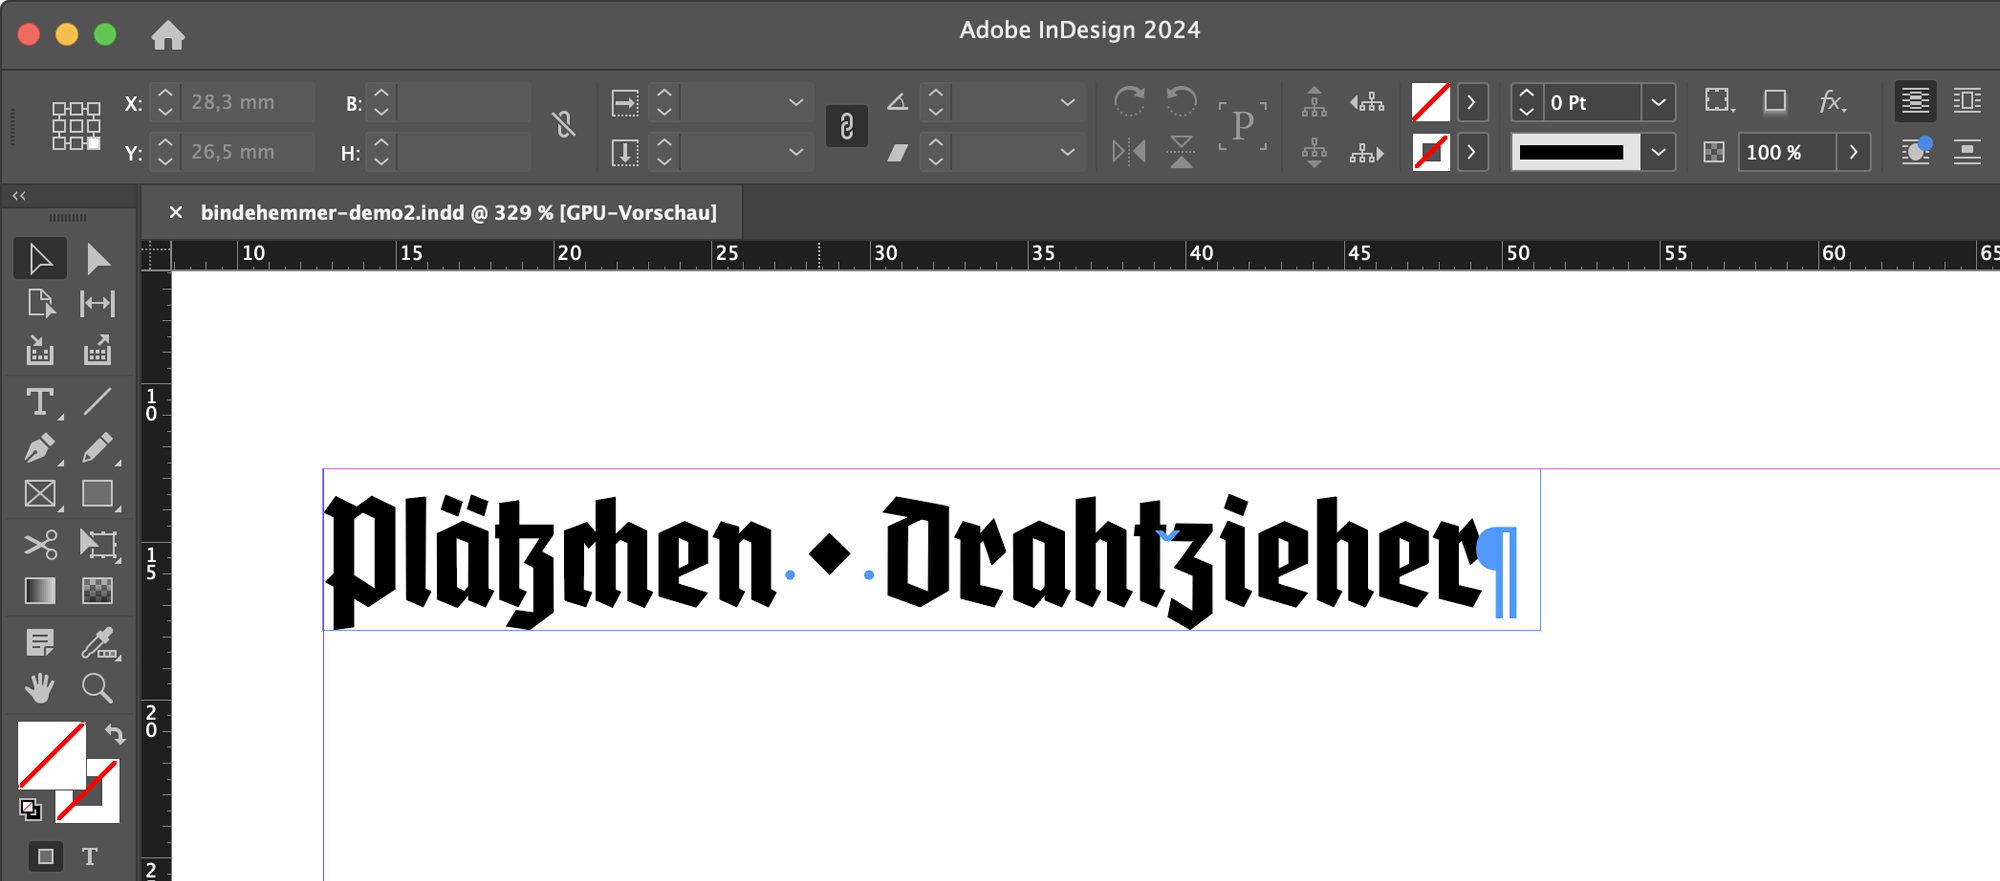Click the text wrap around bounding box icon

pos(1967,101)
